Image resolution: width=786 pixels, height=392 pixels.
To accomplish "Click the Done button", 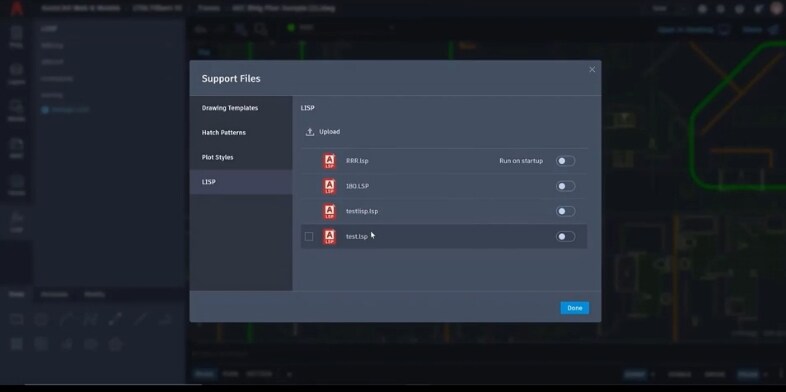I will coord(574,308).
